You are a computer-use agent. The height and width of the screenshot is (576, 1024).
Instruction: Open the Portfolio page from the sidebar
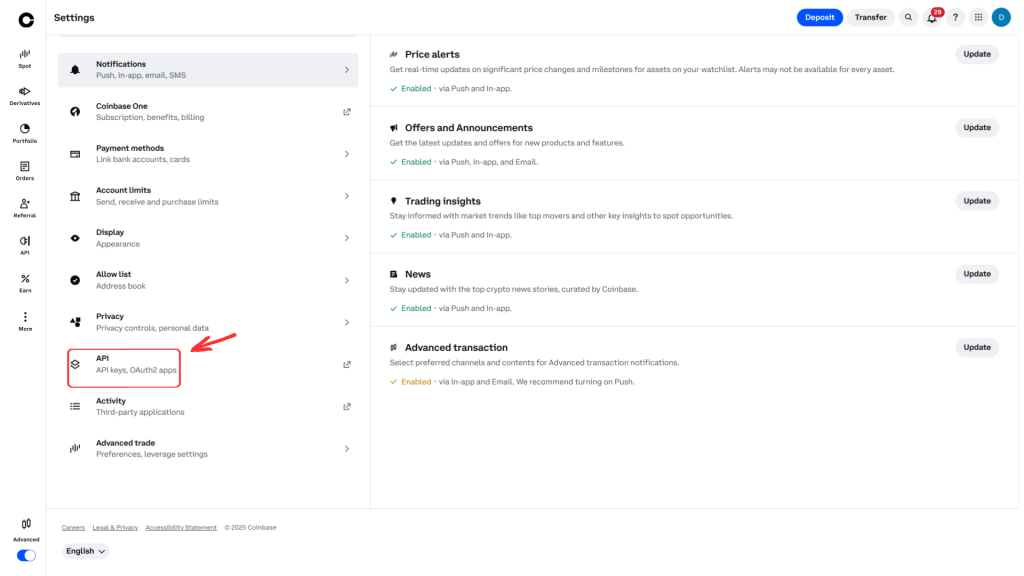pyautogui.click(x=25, y=134)
